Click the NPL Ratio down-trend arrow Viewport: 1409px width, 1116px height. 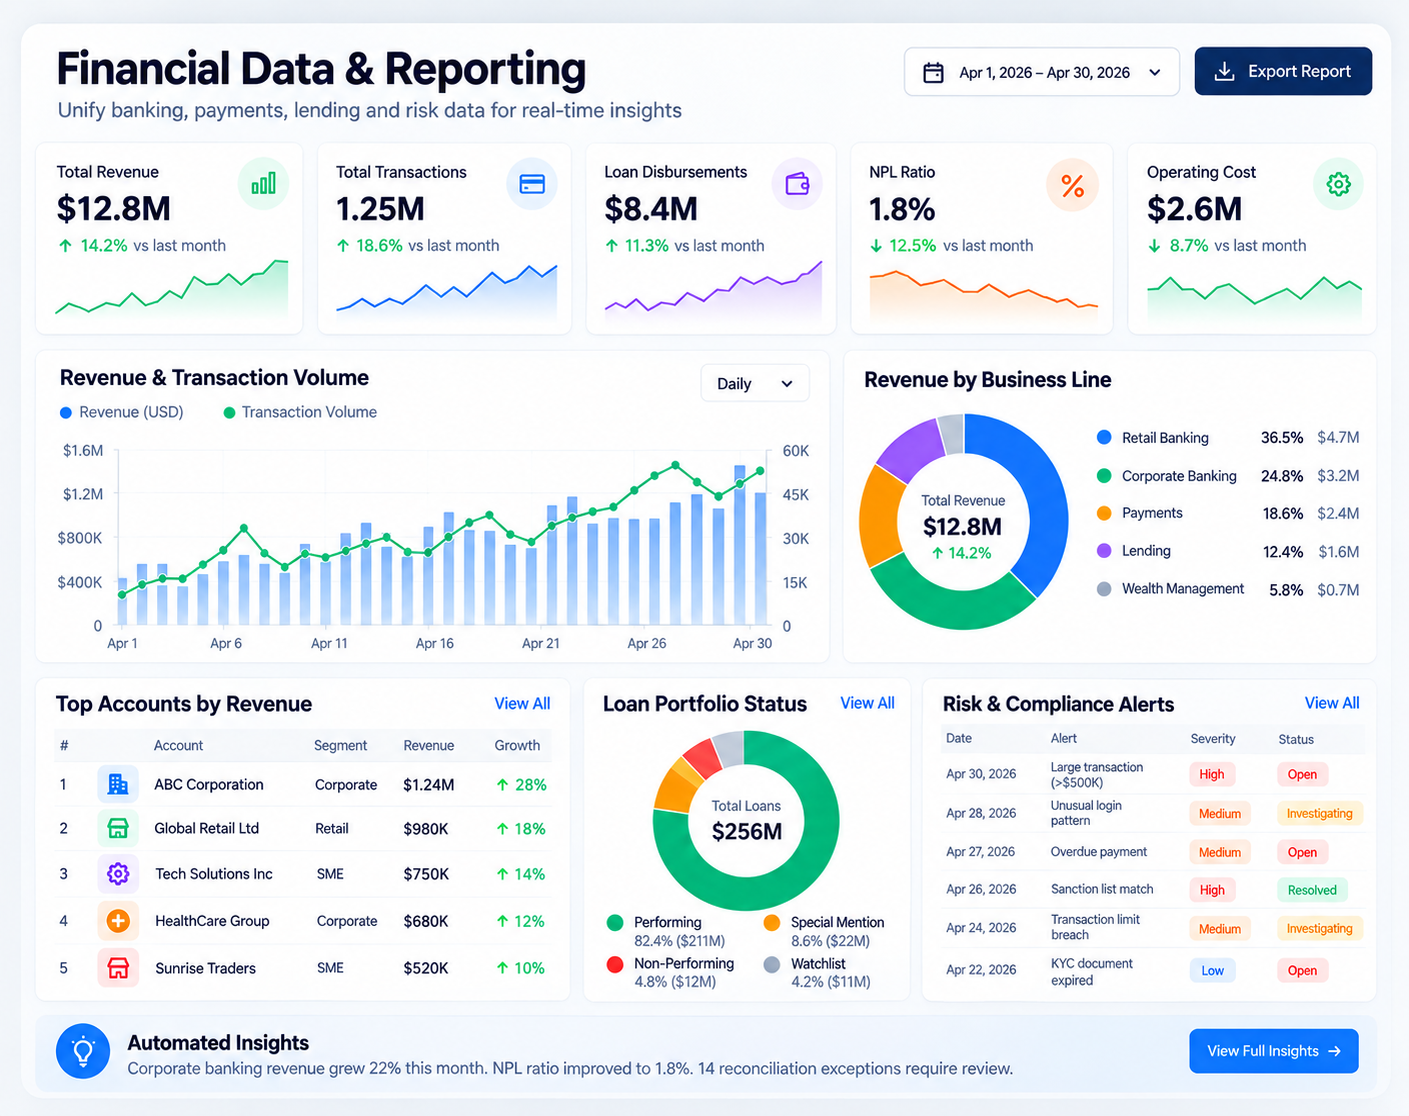click(x=876, y=246)
